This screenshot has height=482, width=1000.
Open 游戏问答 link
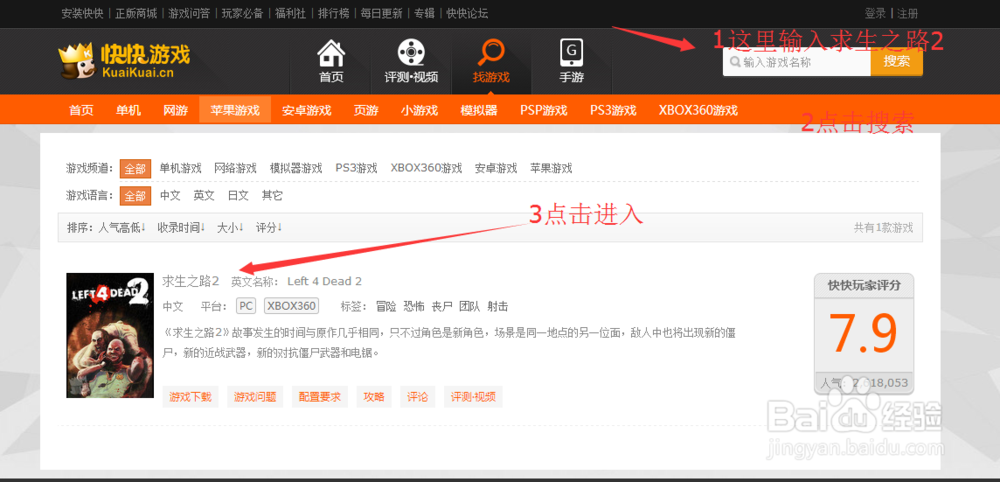point(189,13)
